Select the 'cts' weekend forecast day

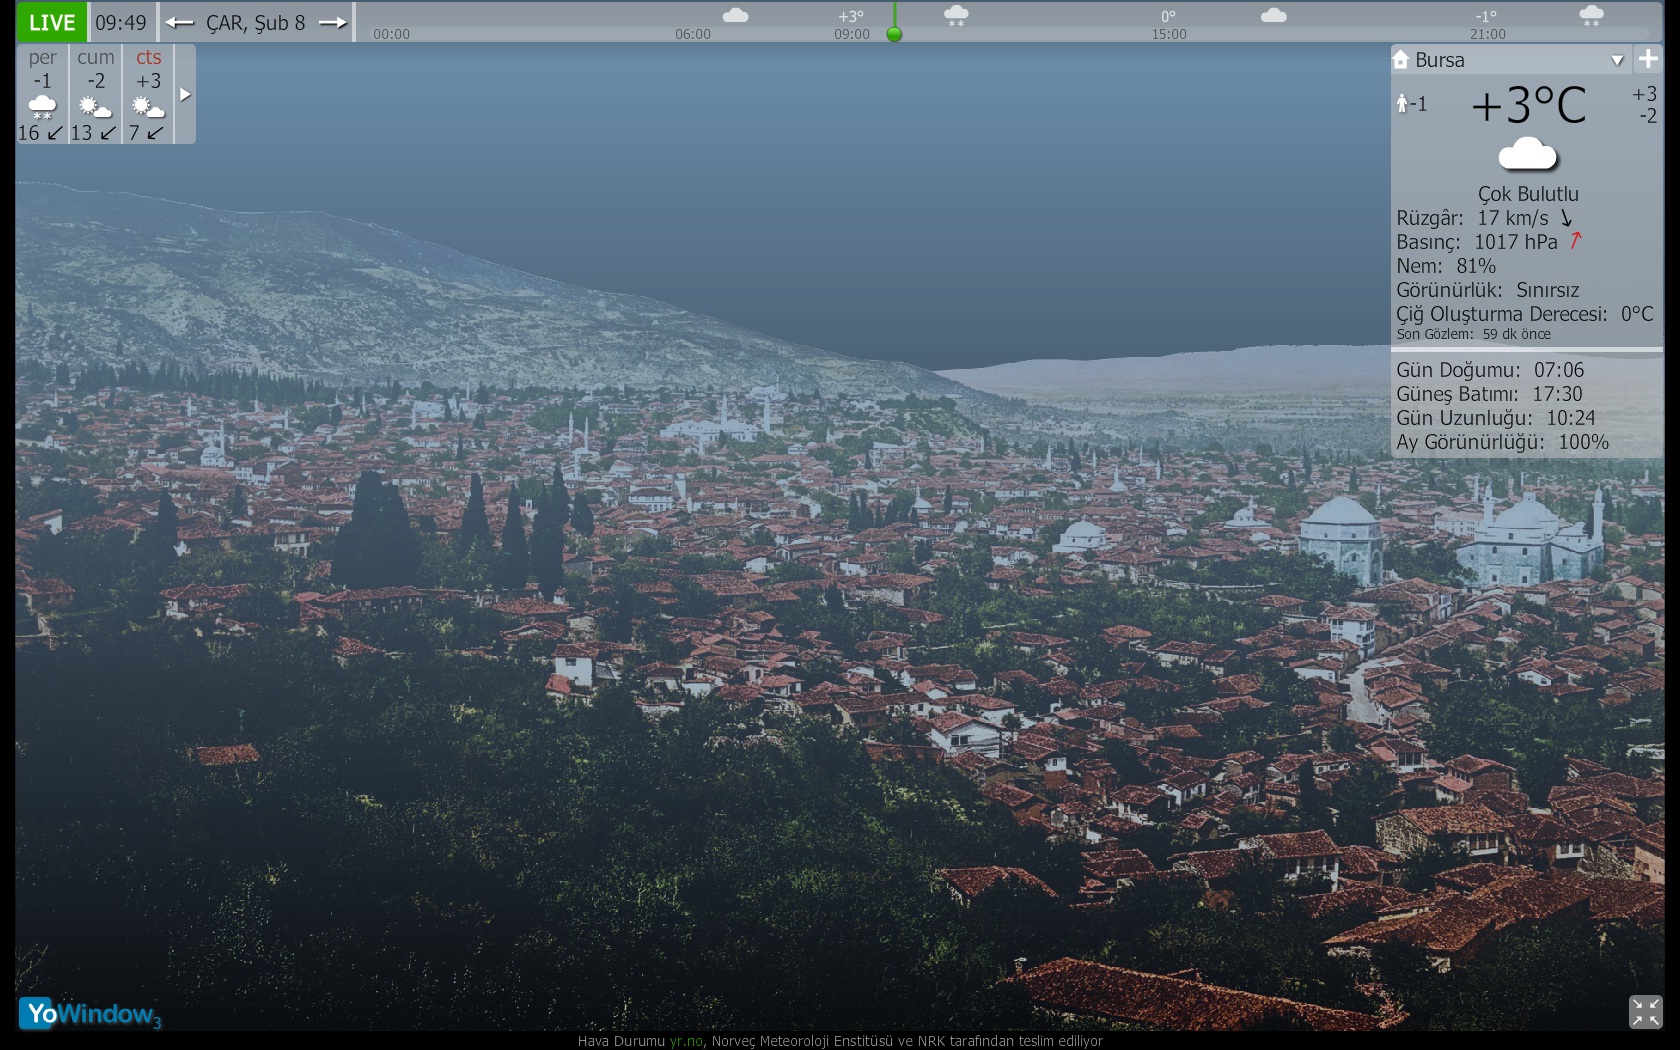148,94
